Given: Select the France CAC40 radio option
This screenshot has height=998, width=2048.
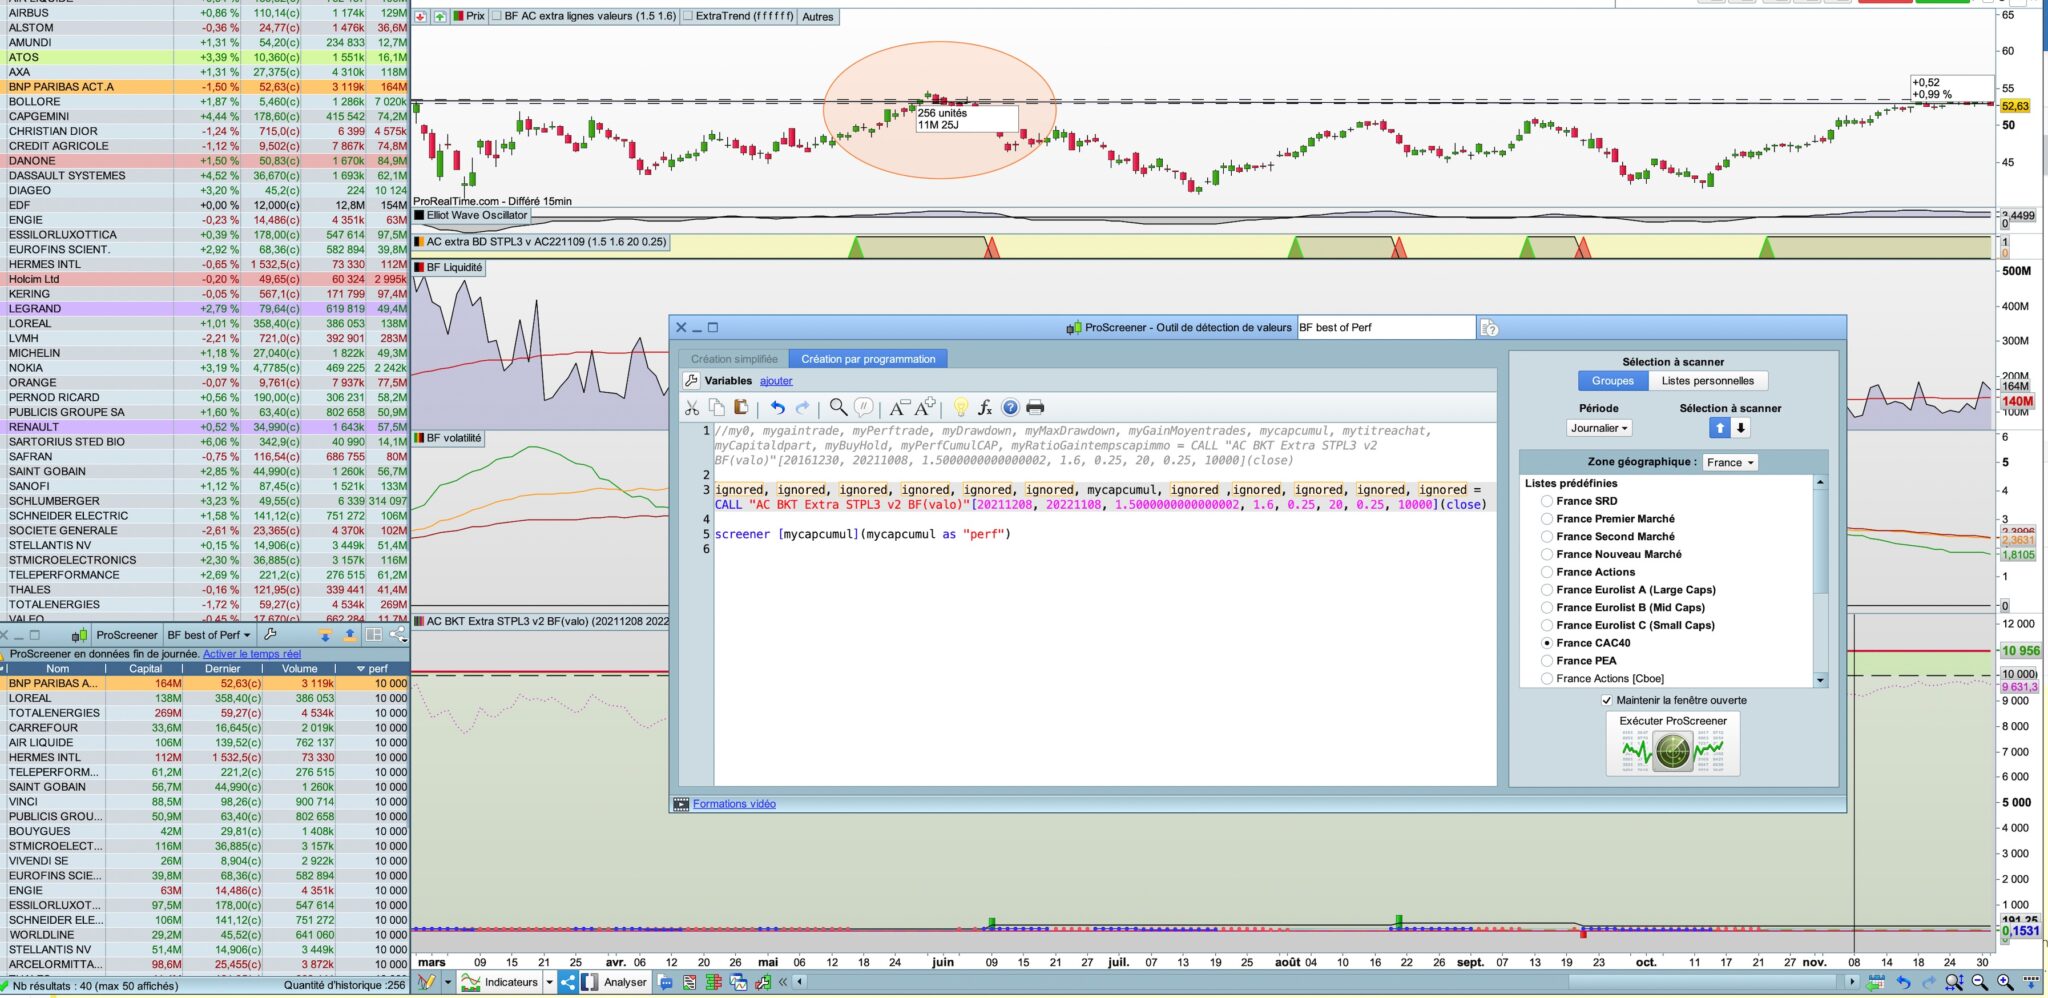Looking at the screenshot, I should point(1547,643).
